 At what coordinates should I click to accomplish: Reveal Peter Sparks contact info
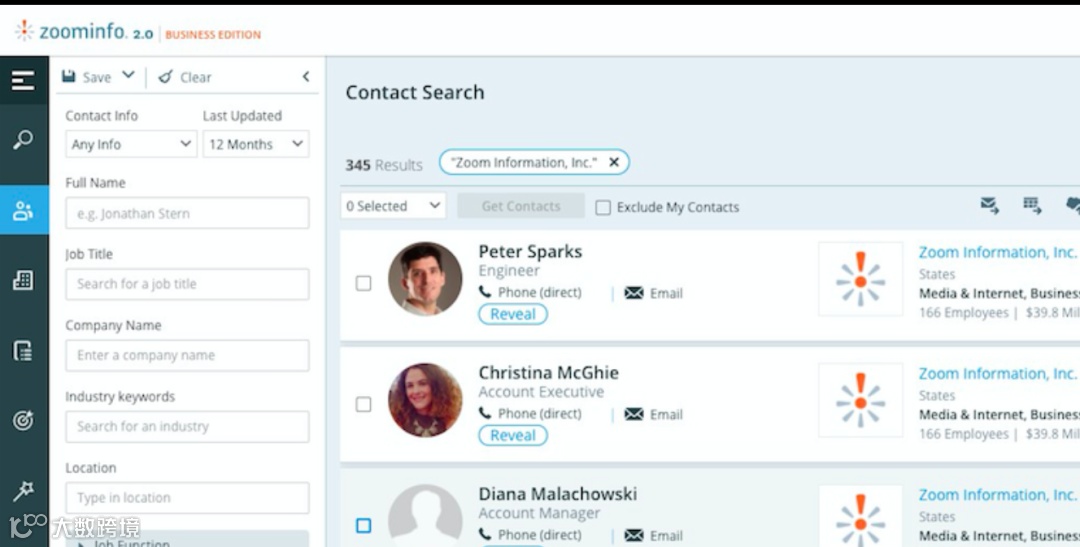click(513, 314)
